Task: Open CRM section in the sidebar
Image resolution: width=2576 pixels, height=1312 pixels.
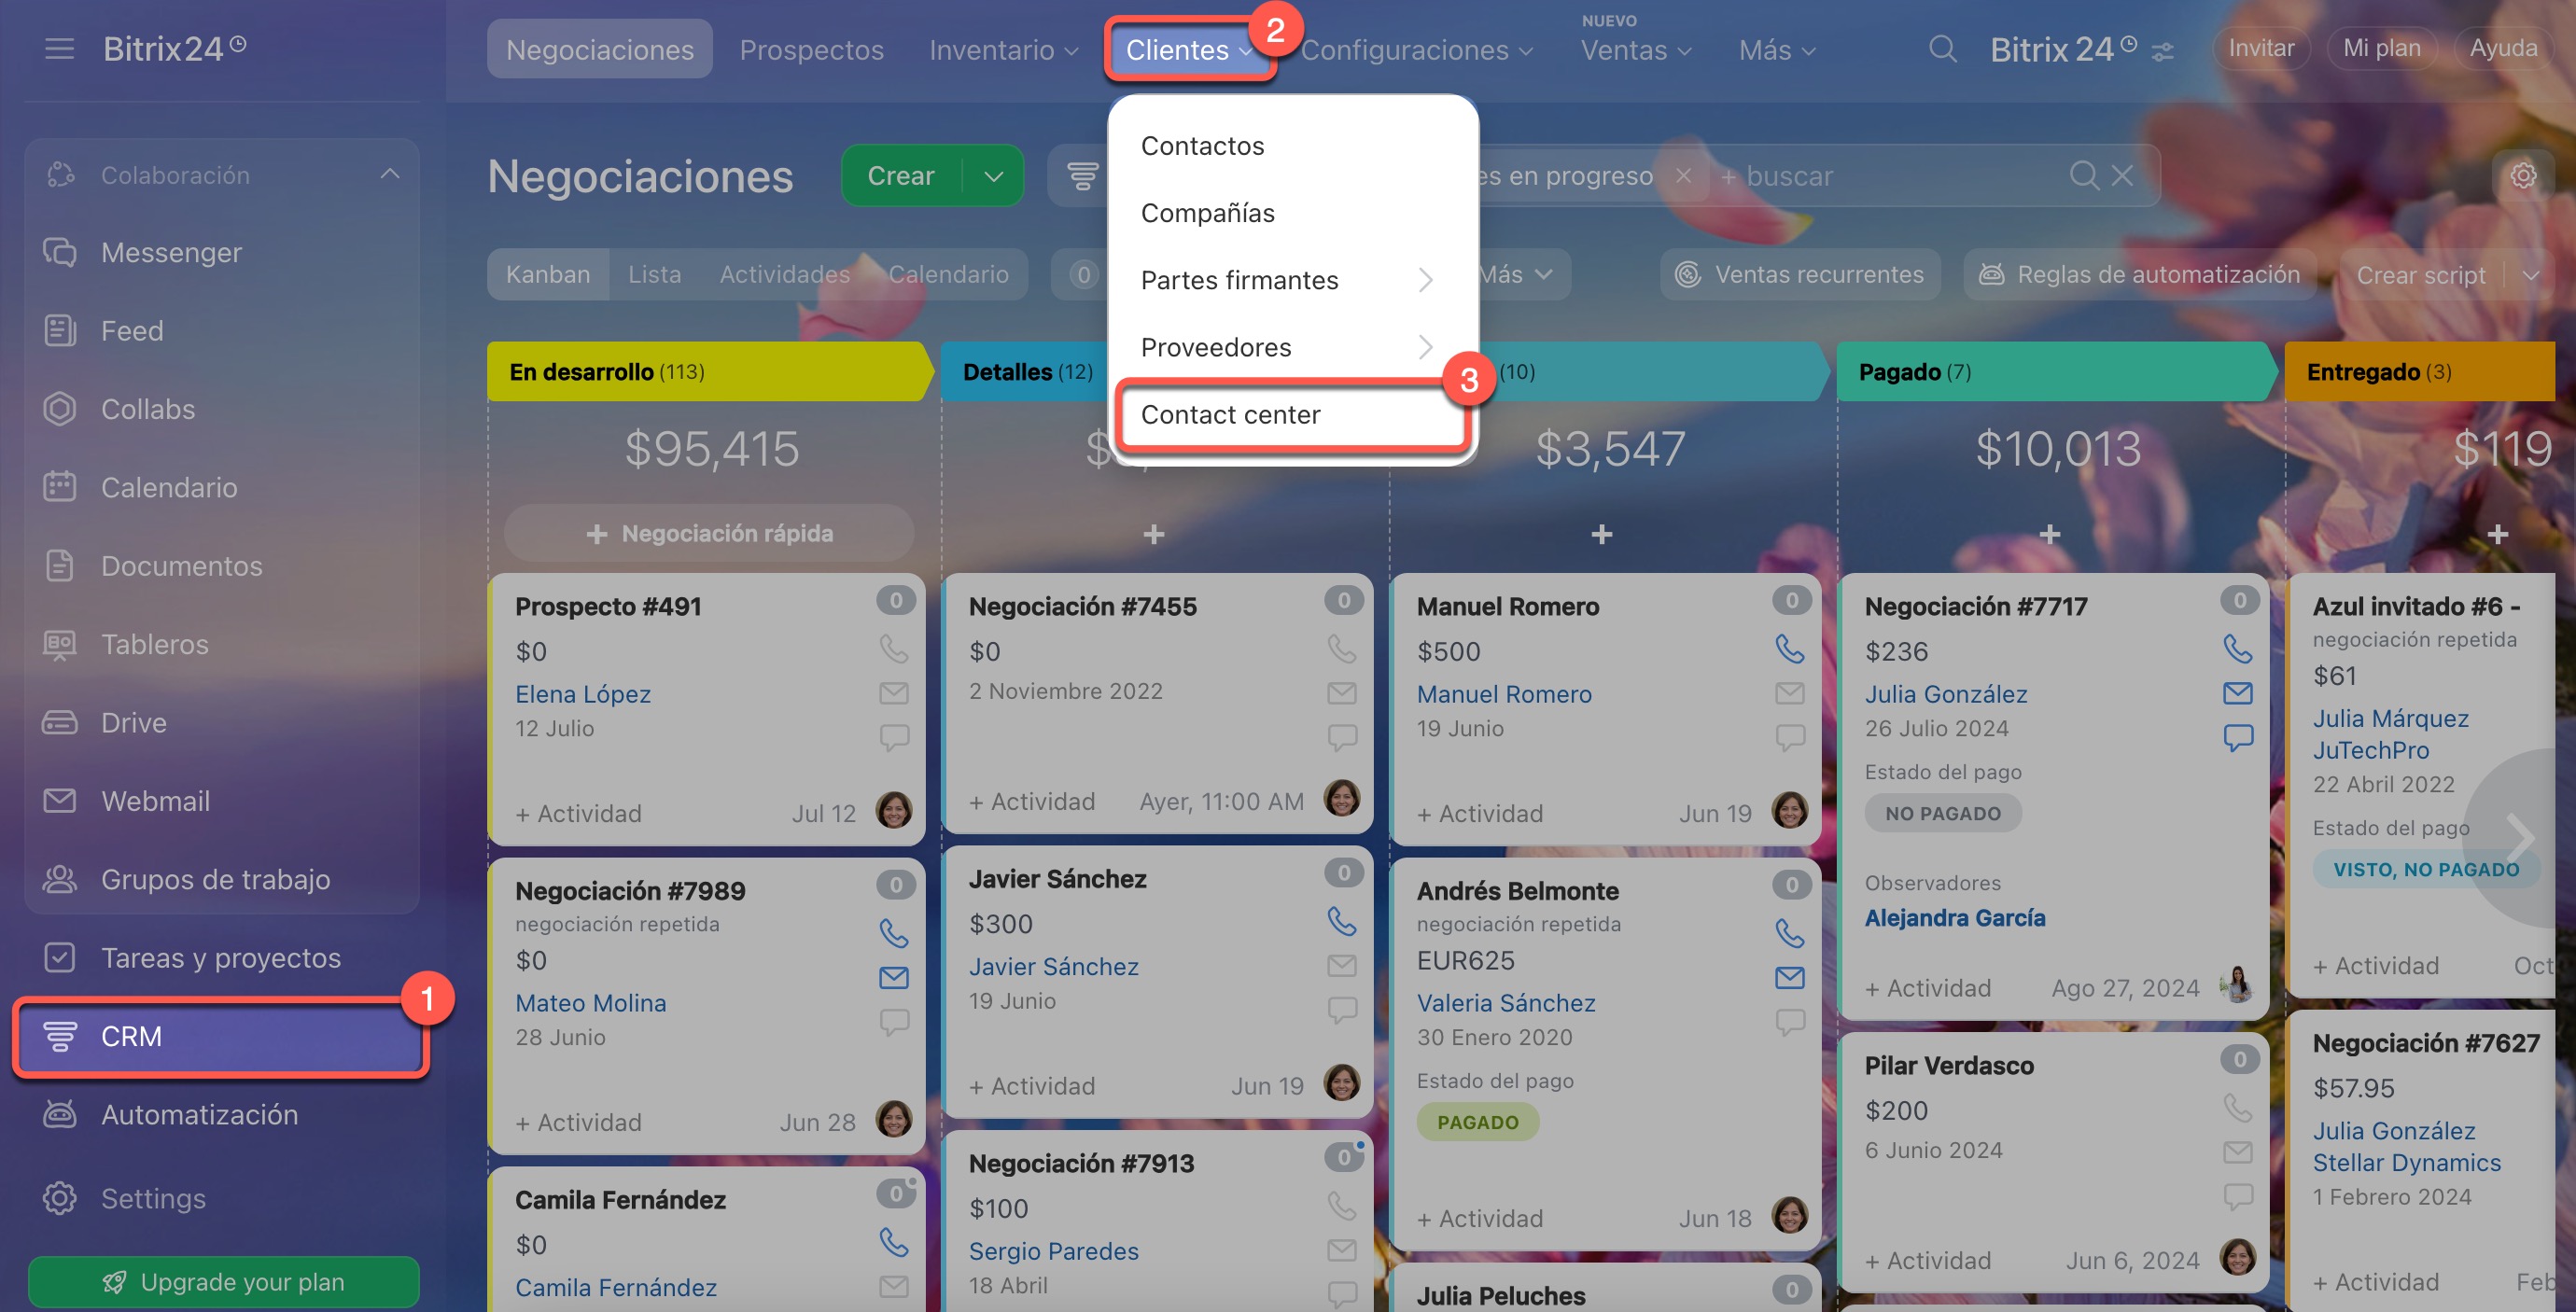Action: [222, 1036]
